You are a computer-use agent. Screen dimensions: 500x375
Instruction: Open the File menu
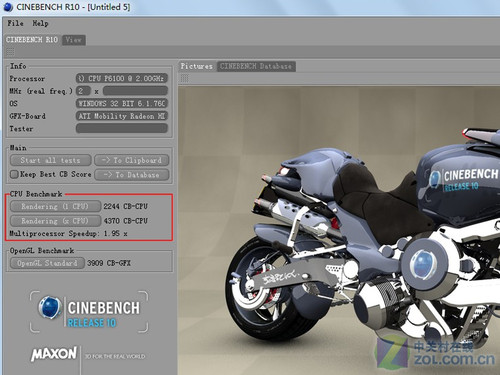pos(15,23)
